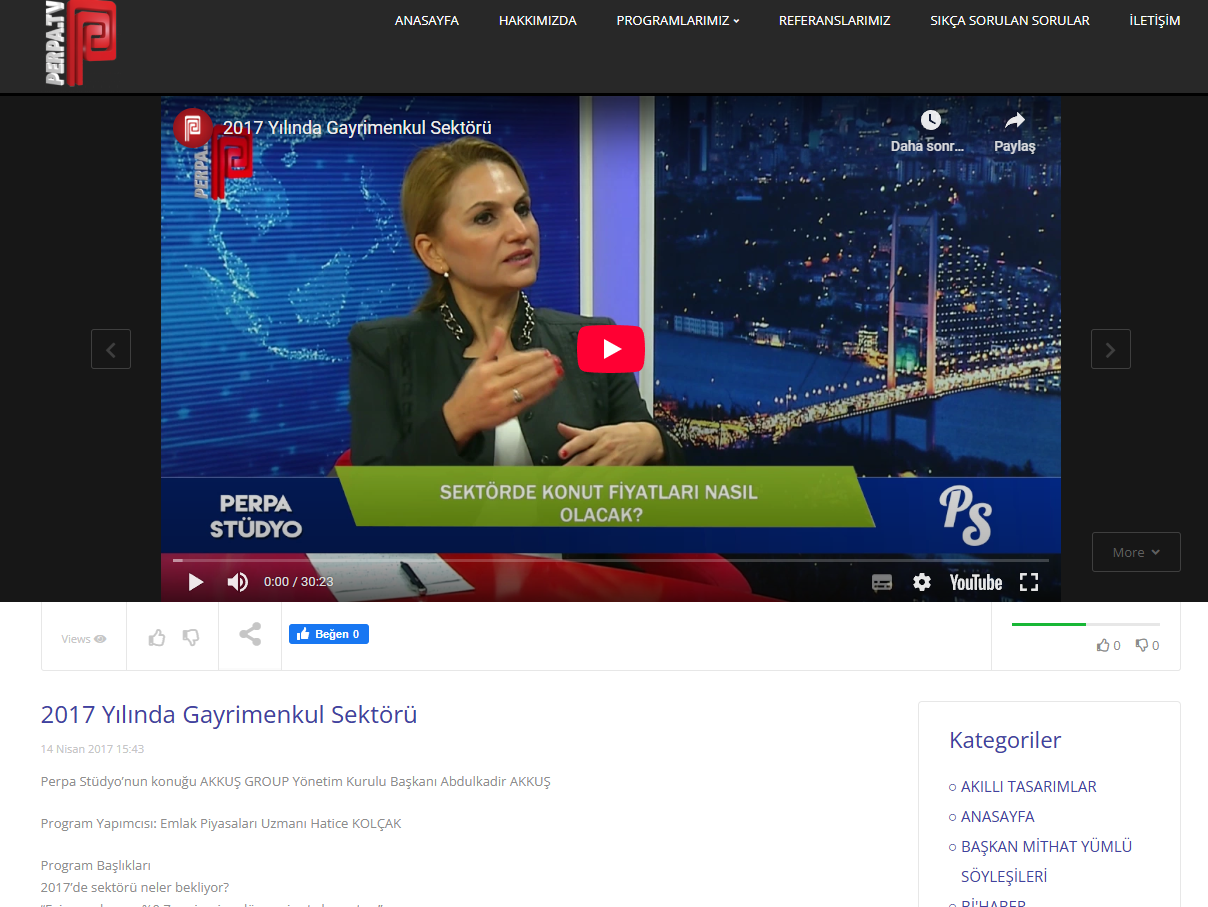Click the YouTube logo in player
Image resolution: width=1208 pixels, height=907 pixels.
(x=975, y=582)
